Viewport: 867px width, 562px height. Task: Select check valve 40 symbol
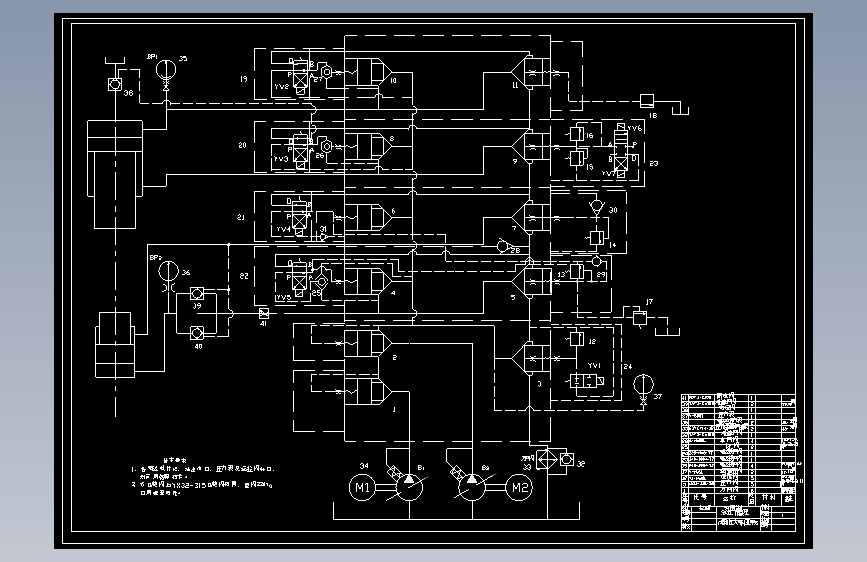click(197, 333)
